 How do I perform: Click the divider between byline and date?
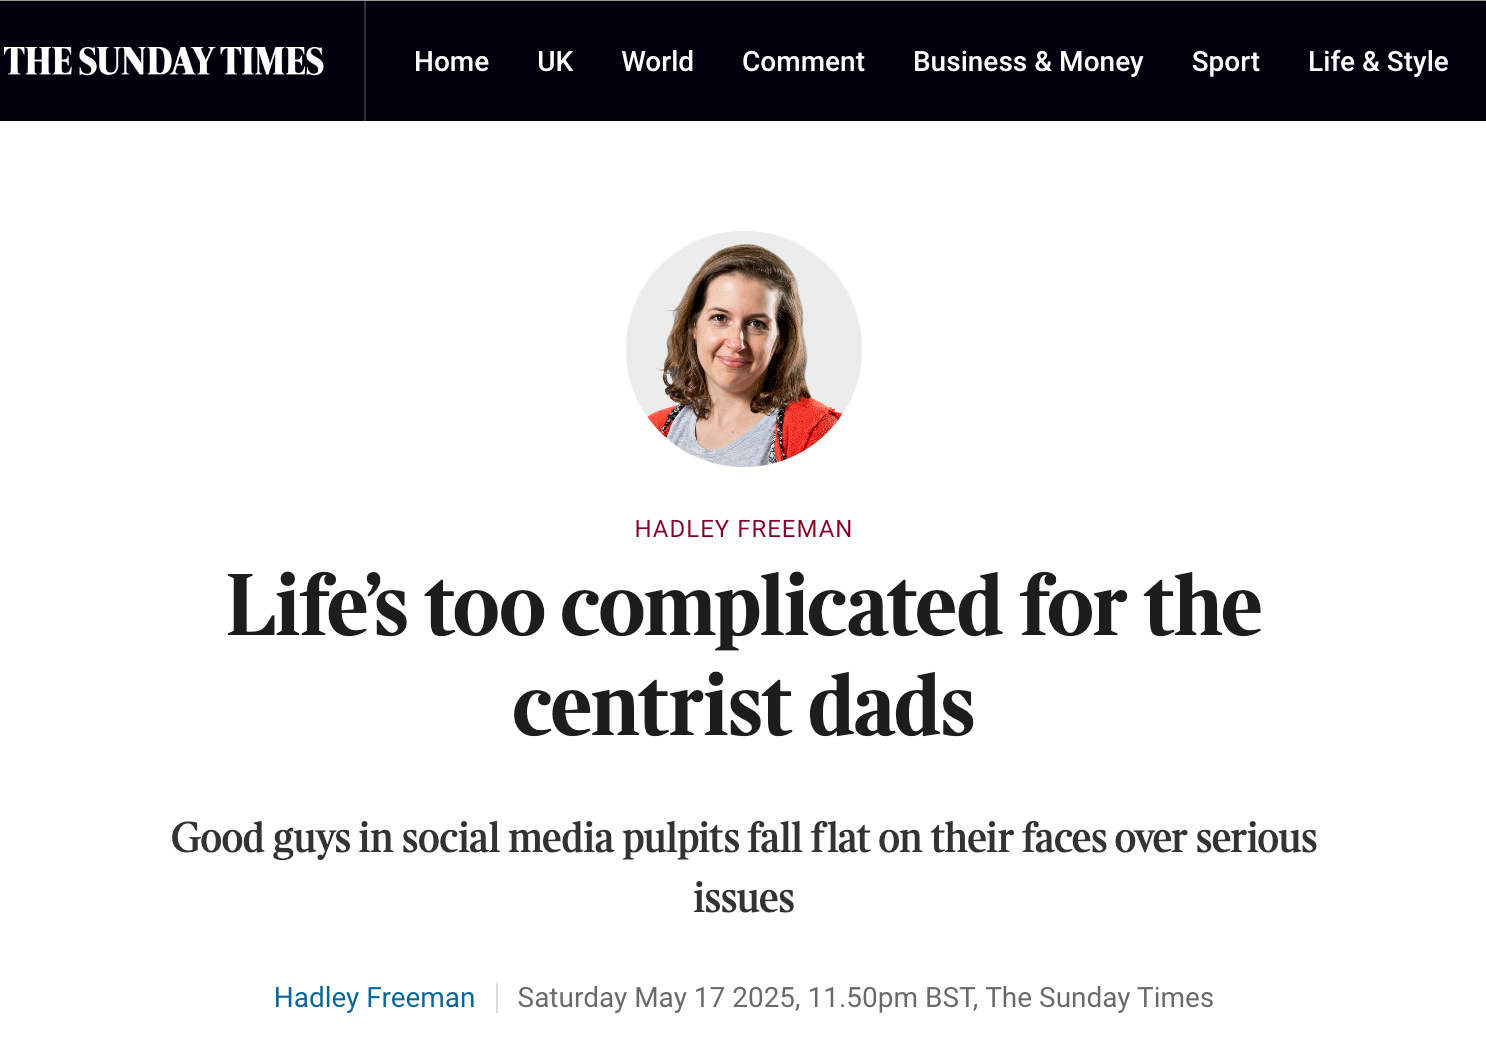coord(497,997)
